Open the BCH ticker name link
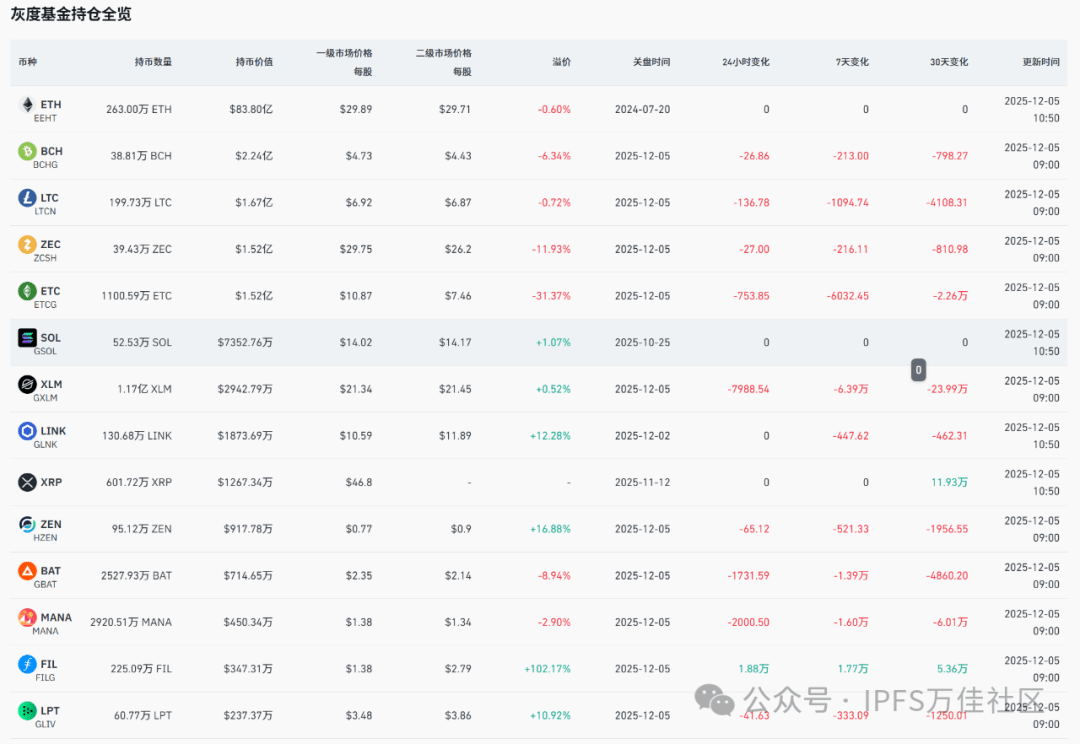The image size is (1080, 744). pyautogui.click(x=52, y=151)
